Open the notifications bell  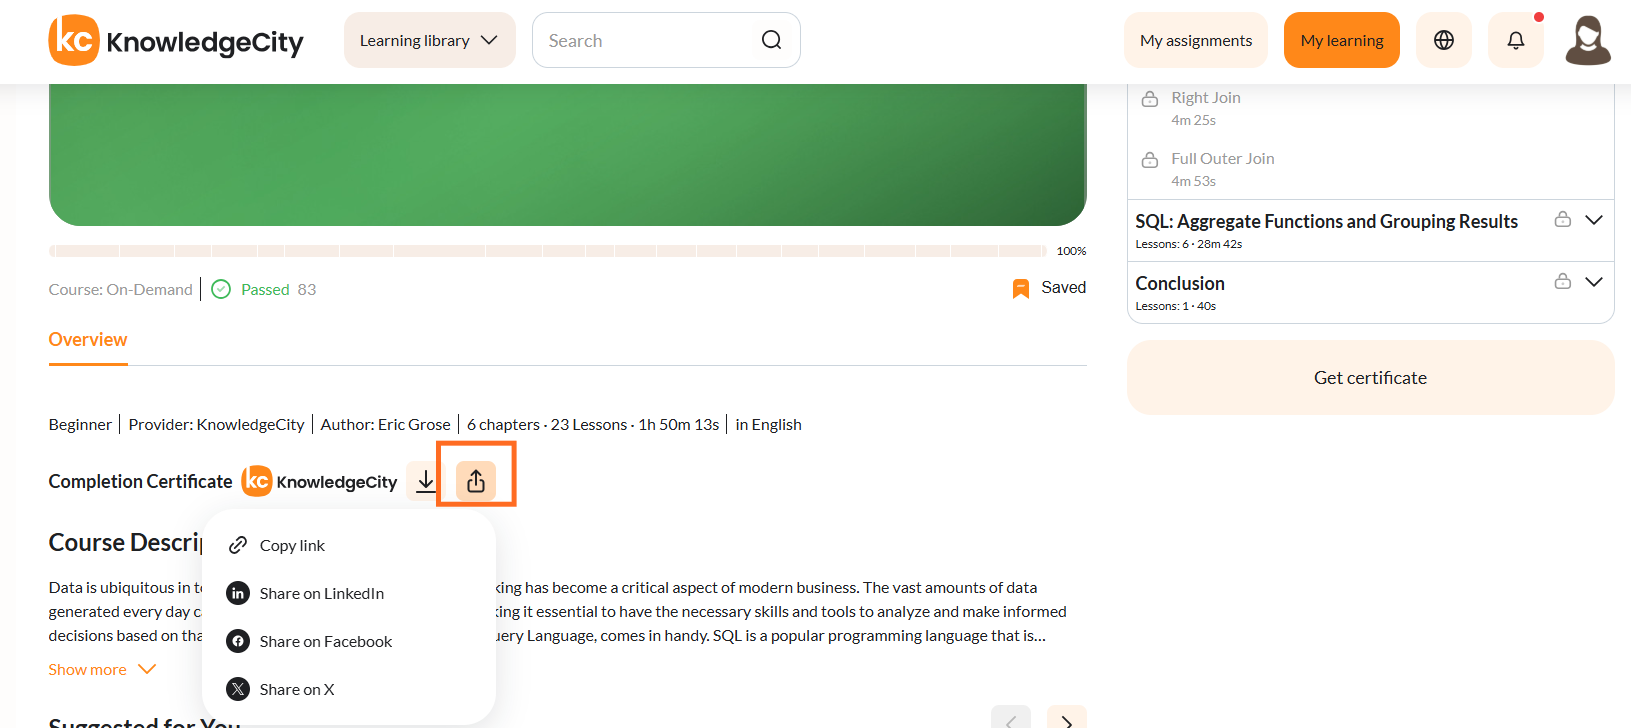click(1515, 40)
